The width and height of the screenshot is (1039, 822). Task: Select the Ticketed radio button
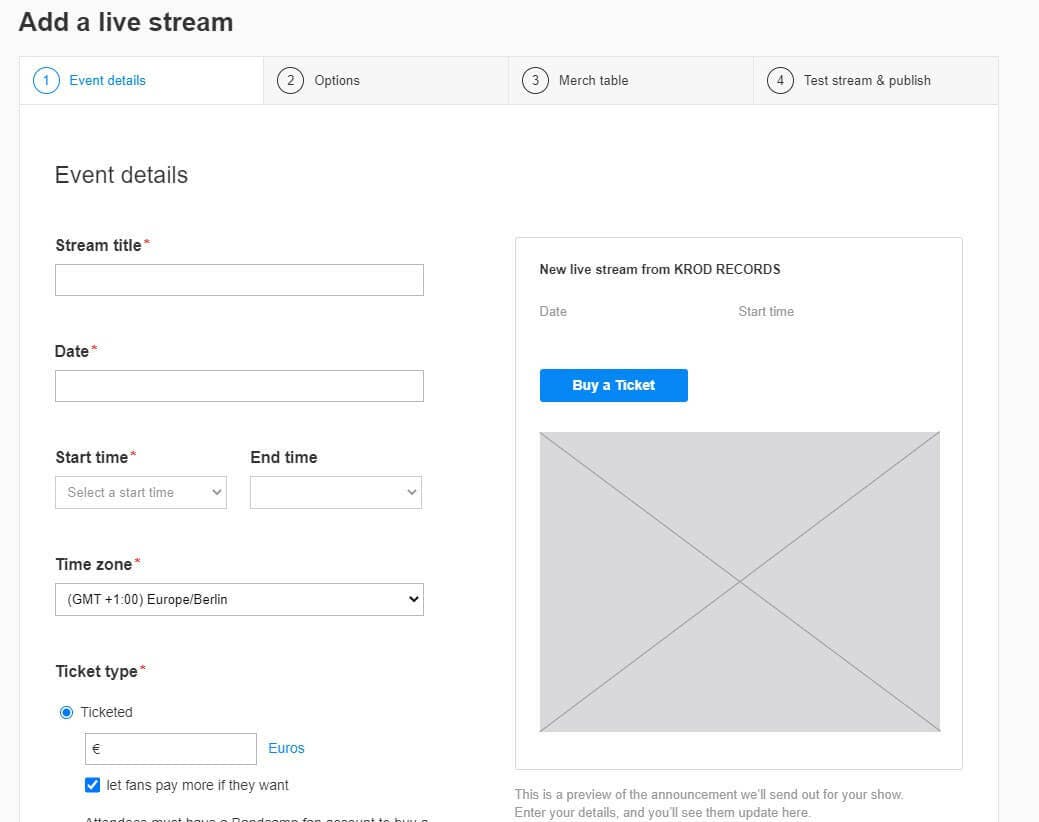point(66,712)
